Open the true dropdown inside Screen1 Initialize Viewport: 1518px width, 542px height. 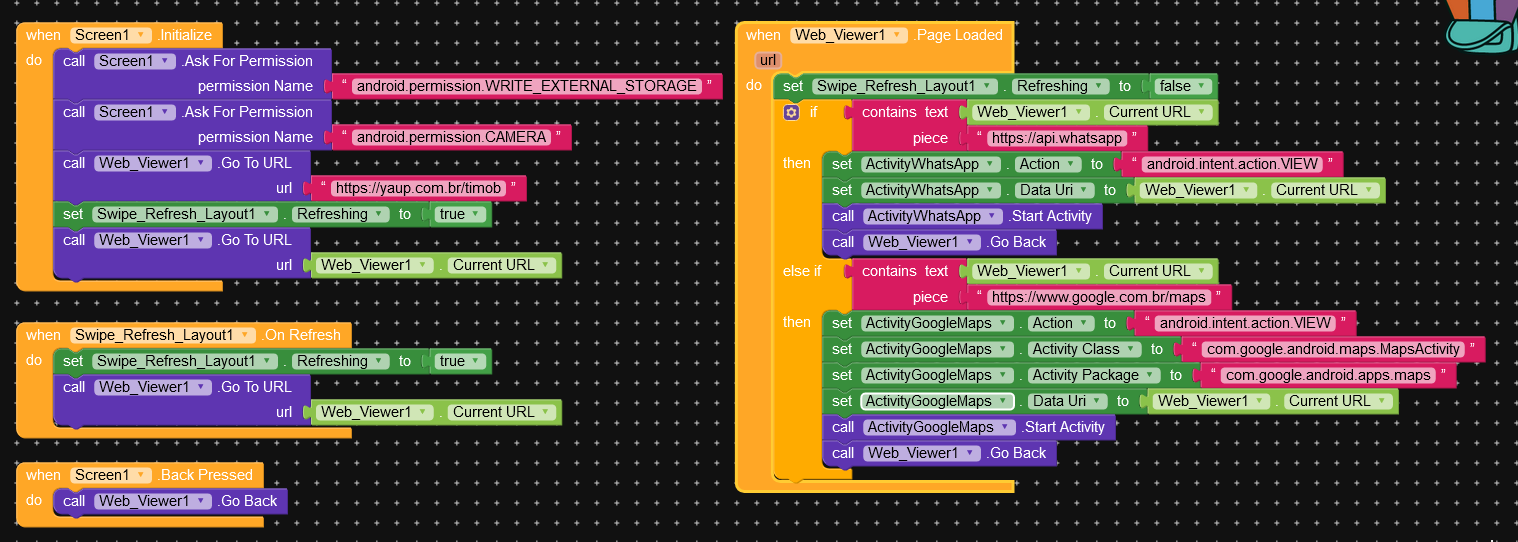(x=461, y=214)
